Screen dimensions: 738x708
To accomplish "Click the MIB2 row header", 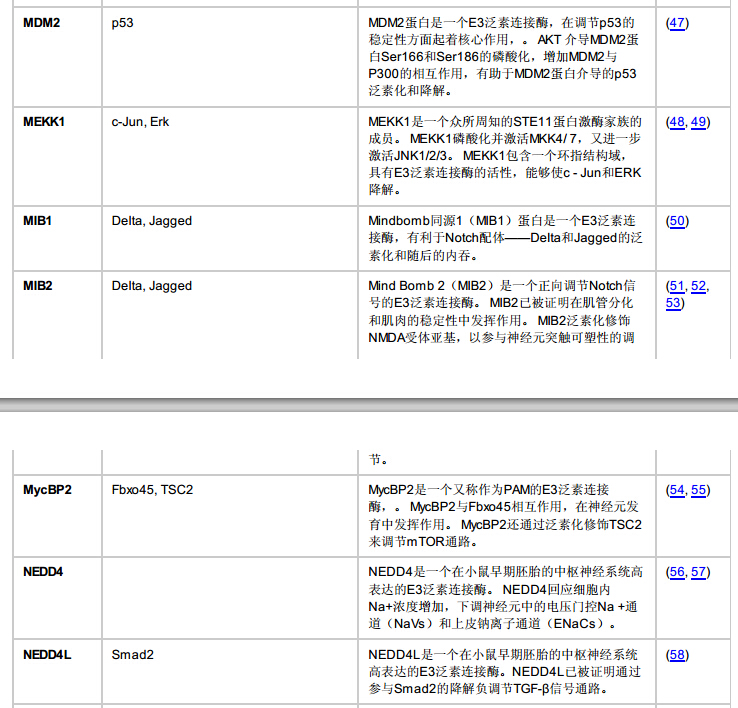I will tap(38, 286).
